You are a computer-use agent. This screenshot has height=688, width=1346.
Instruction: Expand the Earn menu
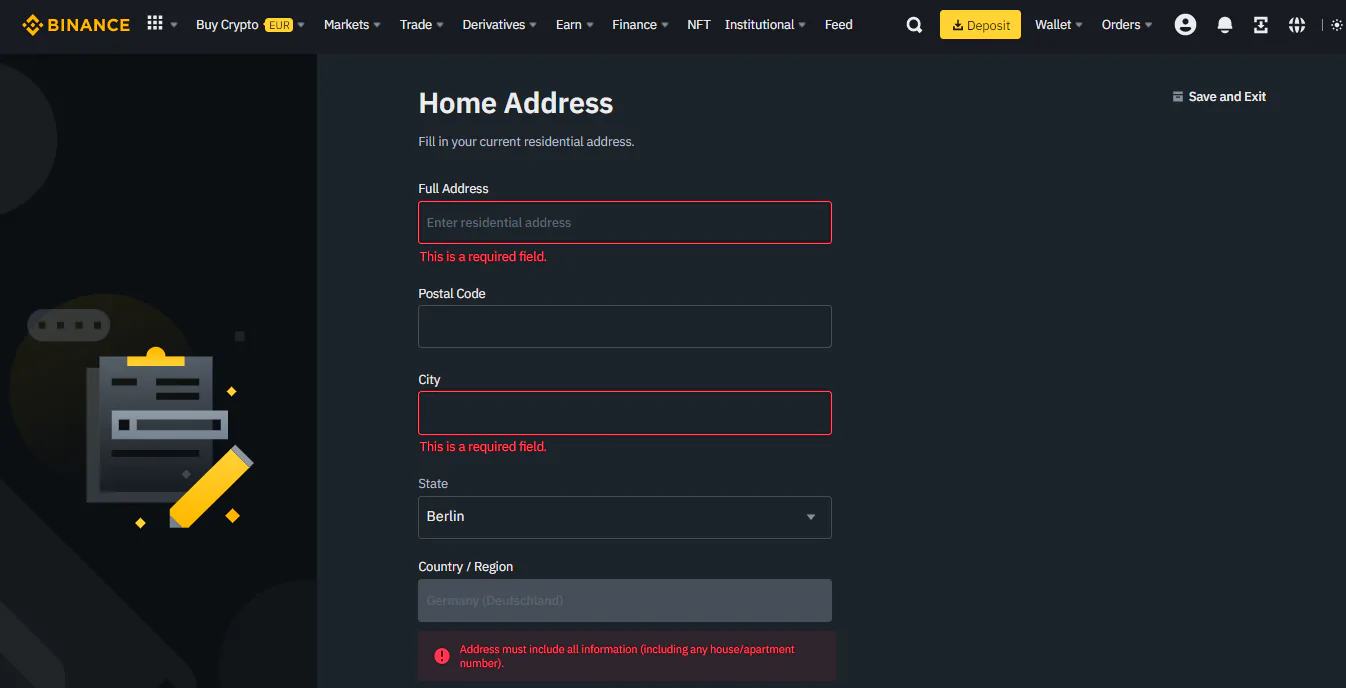(575, 25)
